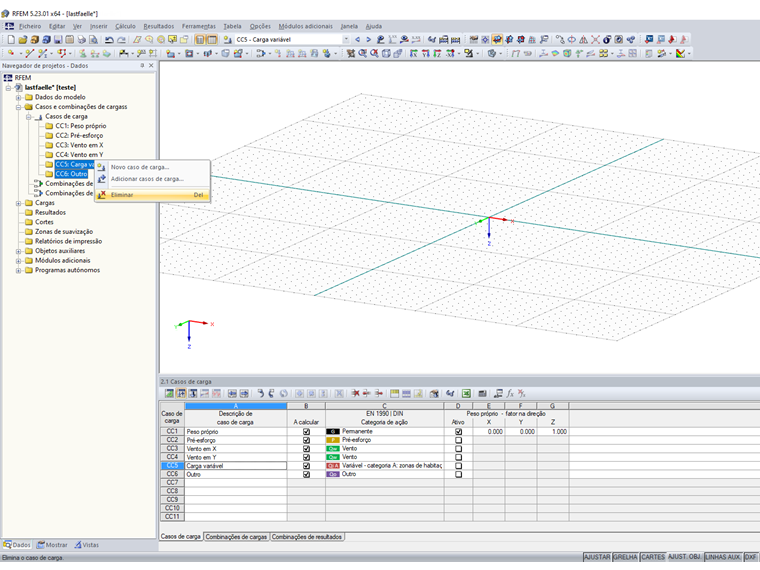Toggle 'A calcular' checkbox for CC6

click(306, 474)
